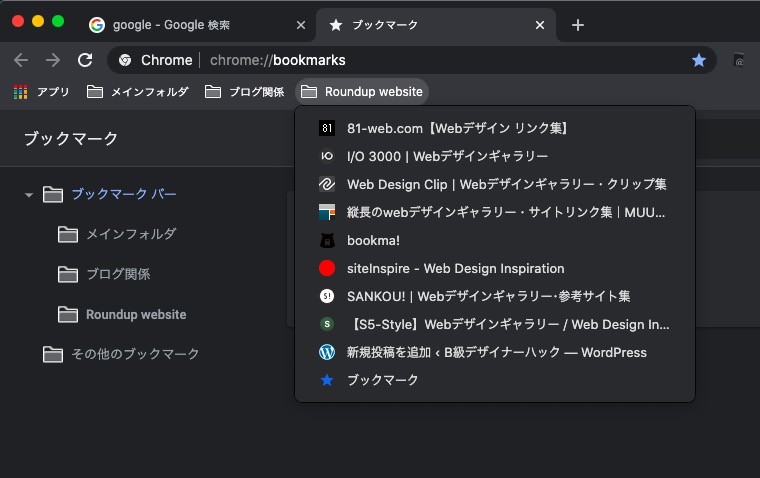
Task: Click the back navigation arrow
Action: [21, 60]
